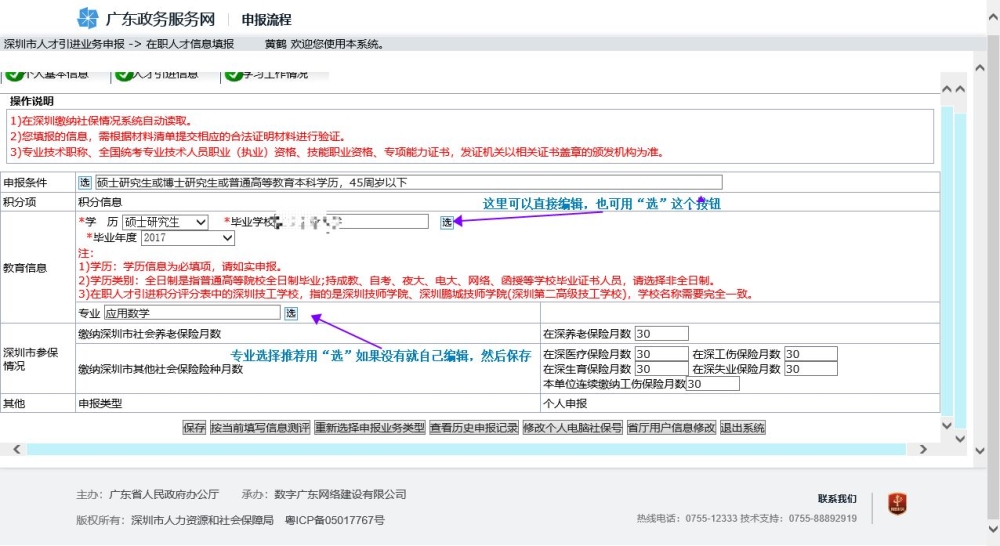Click the 在深医疗保险月数 input field
Image resolution: width=1000 pixels, height=546 pixels.
(661, 354)
